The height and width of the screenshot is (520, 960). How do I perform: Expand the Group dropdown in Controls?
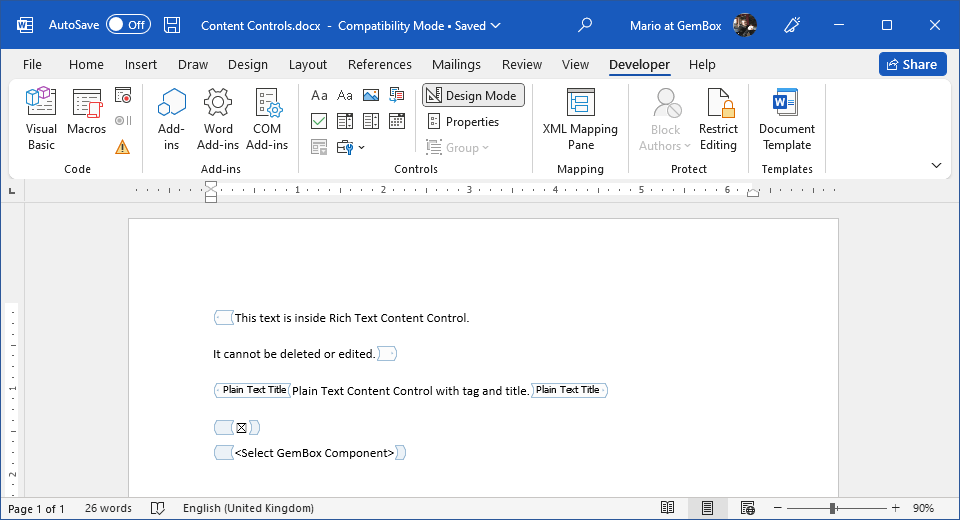[459, 148]
